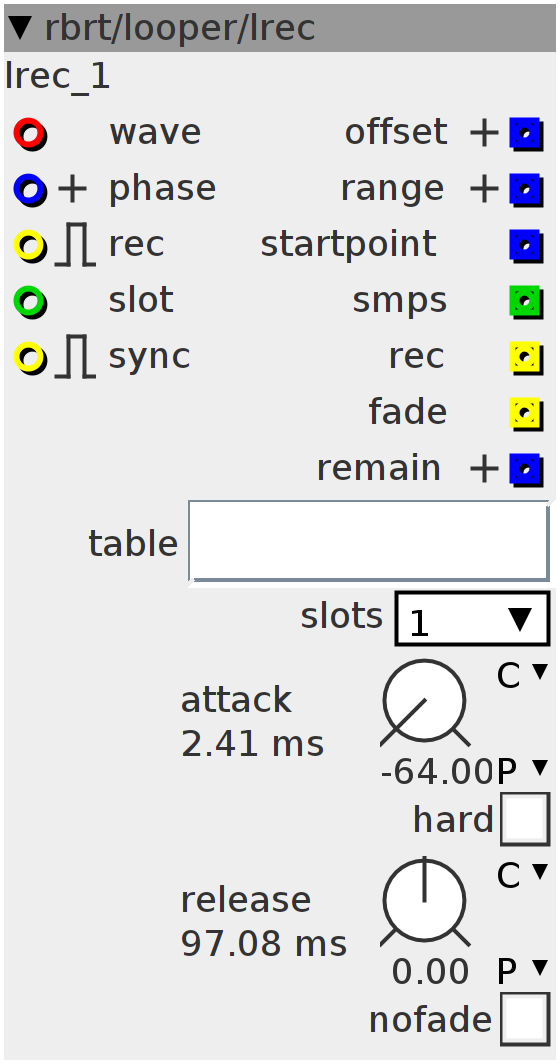The height and width of the screenshot is (1064, 560).
Task: Enable the nofade checkbox
Action: click(525, 1019)
